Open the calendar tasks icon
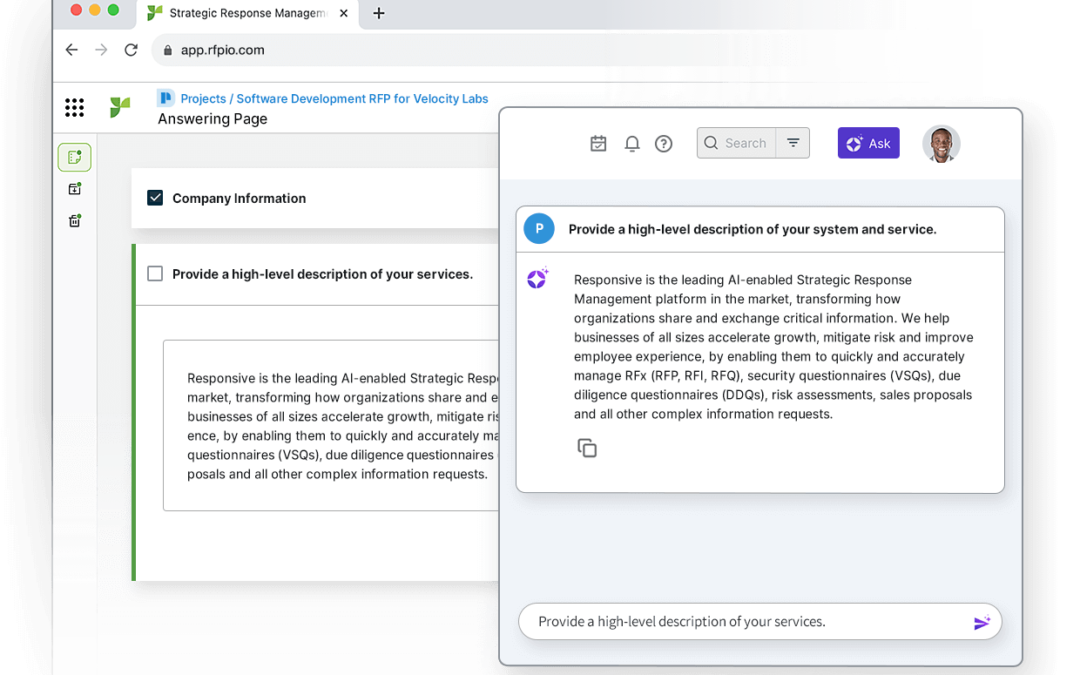This screenshot has width=1080, height=675. [598, 144]
